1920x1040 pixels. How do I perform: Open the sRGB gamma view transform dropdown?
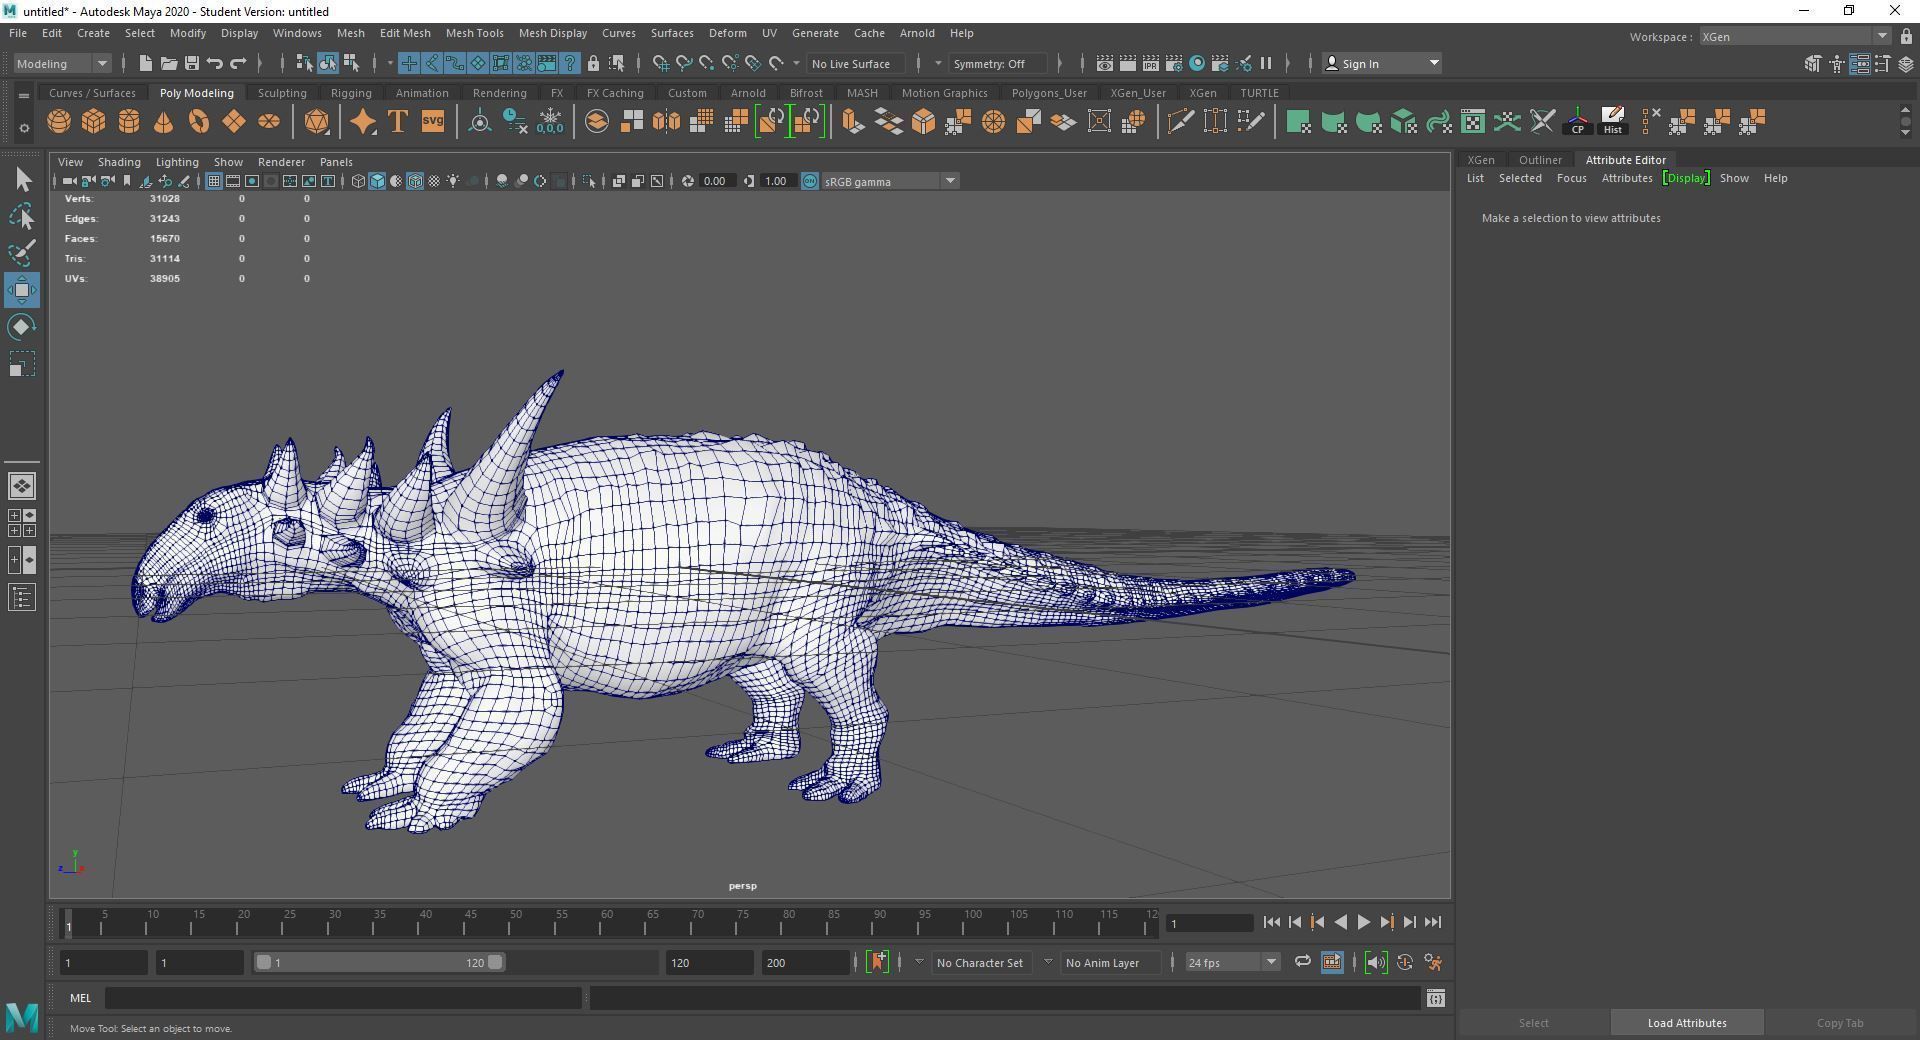point(890,181)
